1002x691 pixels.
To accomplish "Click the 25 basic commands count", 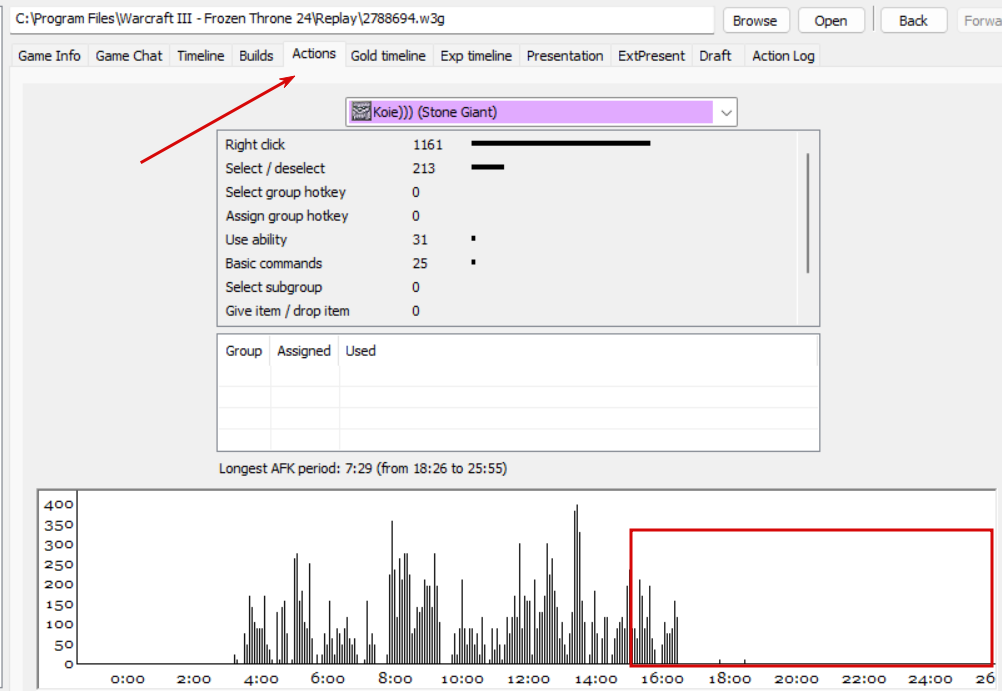I will point(420,263).
